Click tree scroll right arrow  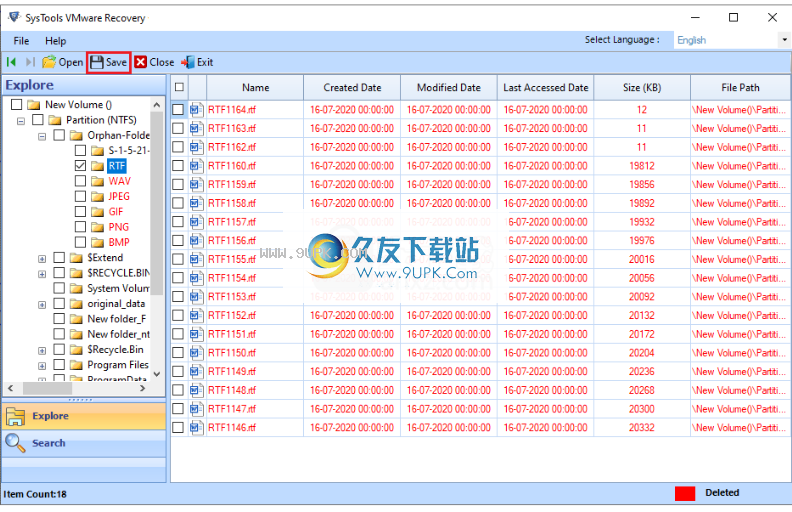(x=142, y=388)
